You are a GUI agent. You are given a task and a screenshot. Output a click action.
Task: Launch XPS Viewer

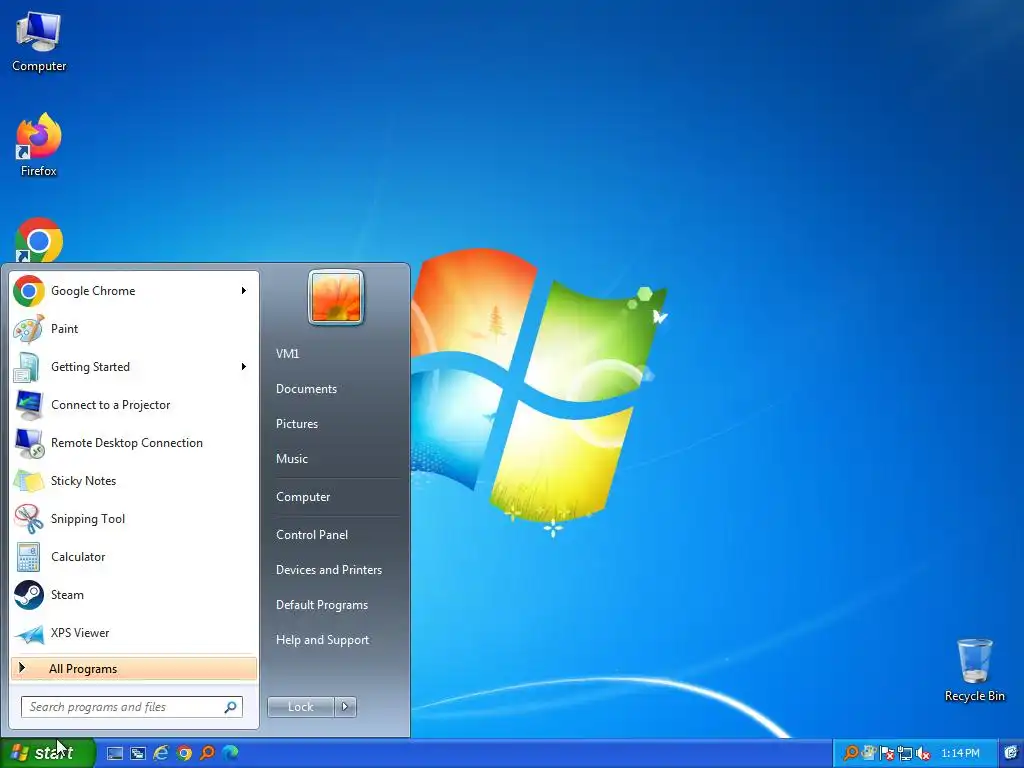point(134,632)
